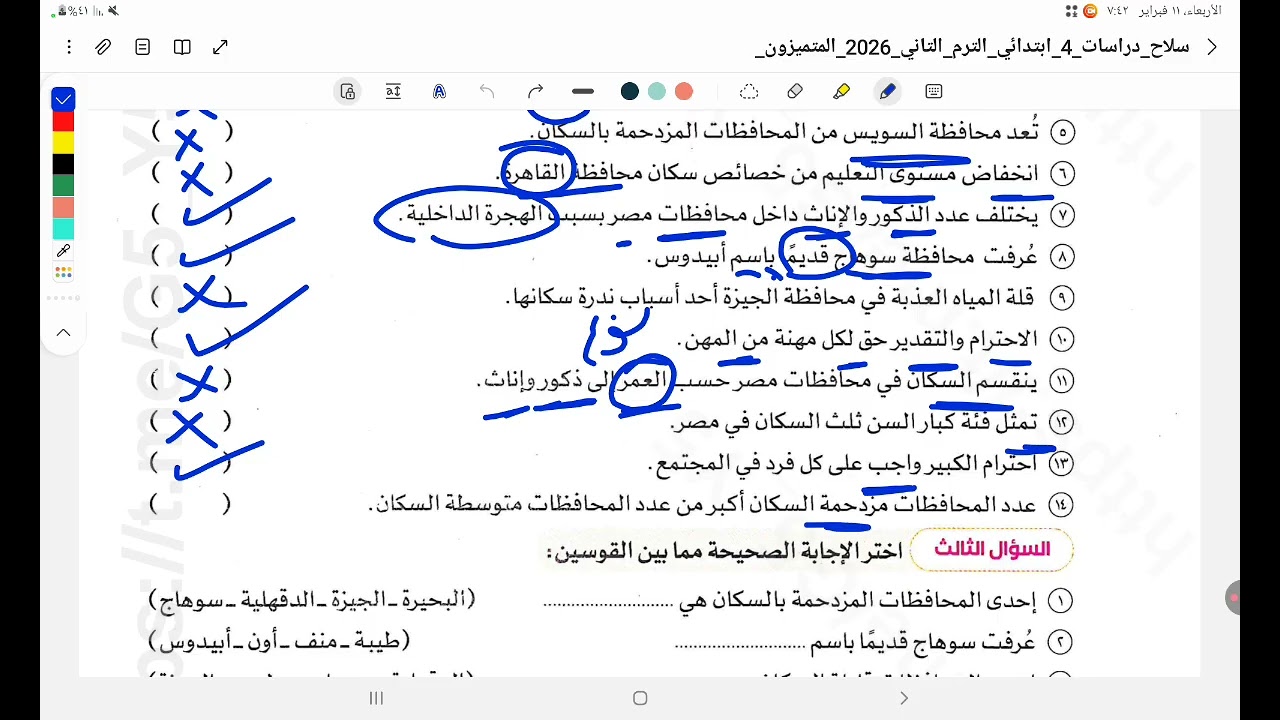The height and width of the screenshot is (720, 1280).
Task: Choose the red swatch in side palette
Action: pyautogui.click(x=63, y=121)
